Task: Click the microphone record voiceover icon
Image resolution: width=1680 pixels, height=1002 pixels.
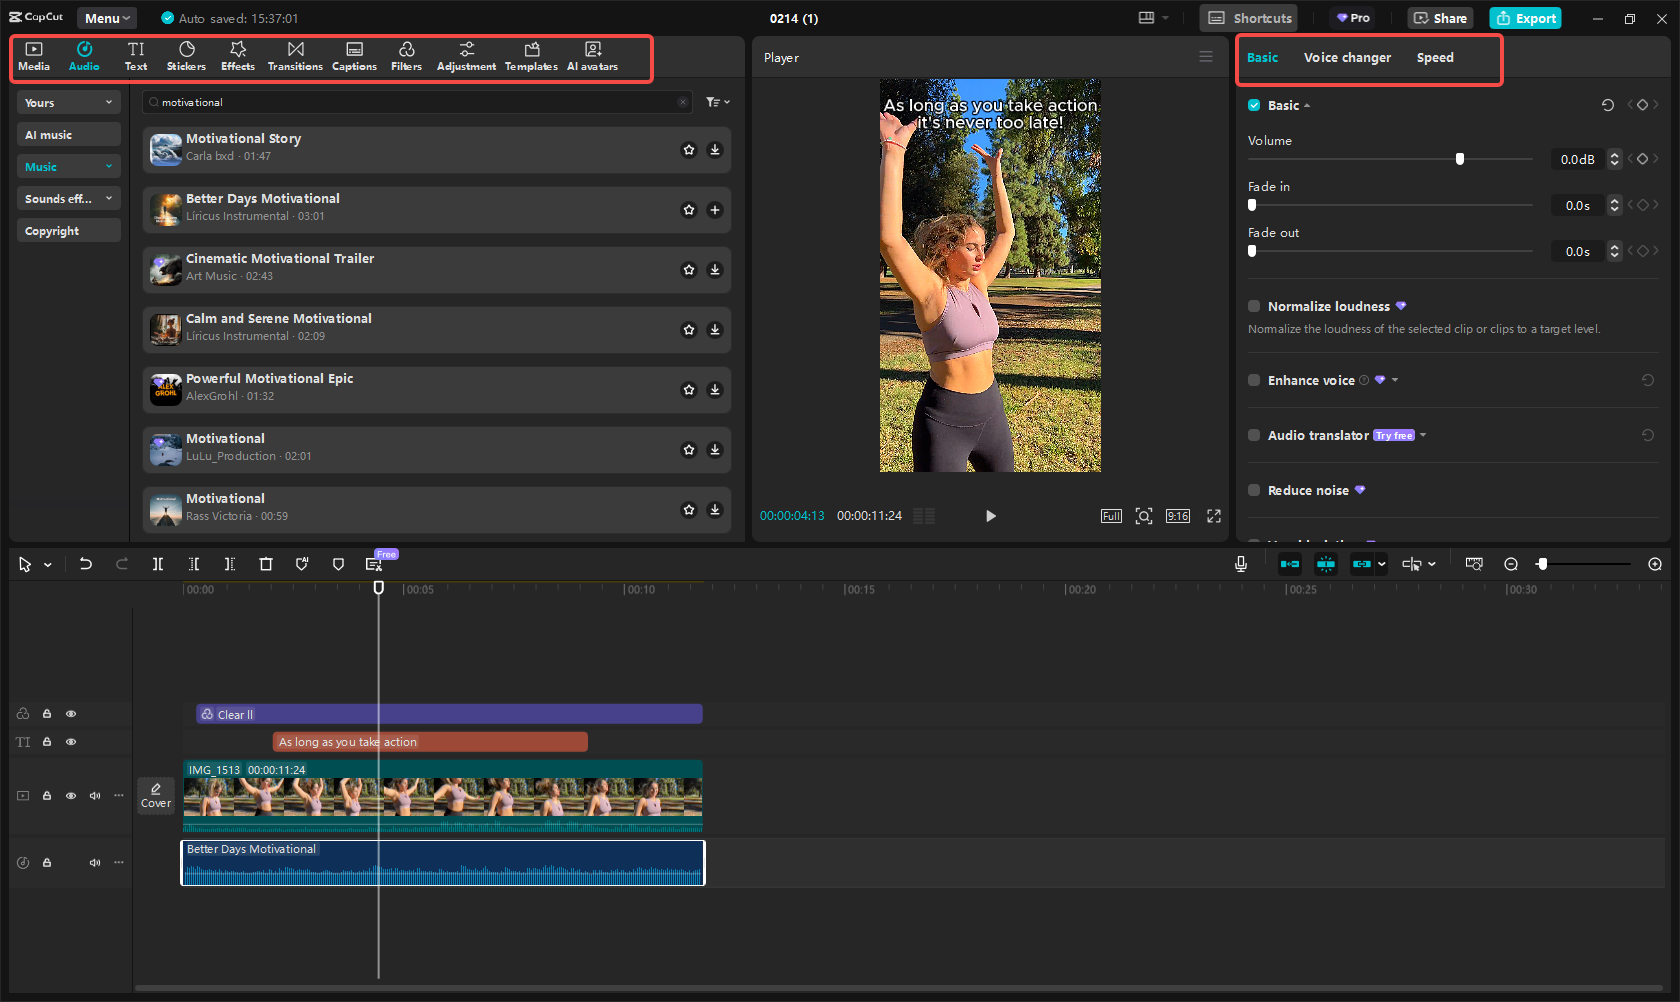Action: point(1240,565)
